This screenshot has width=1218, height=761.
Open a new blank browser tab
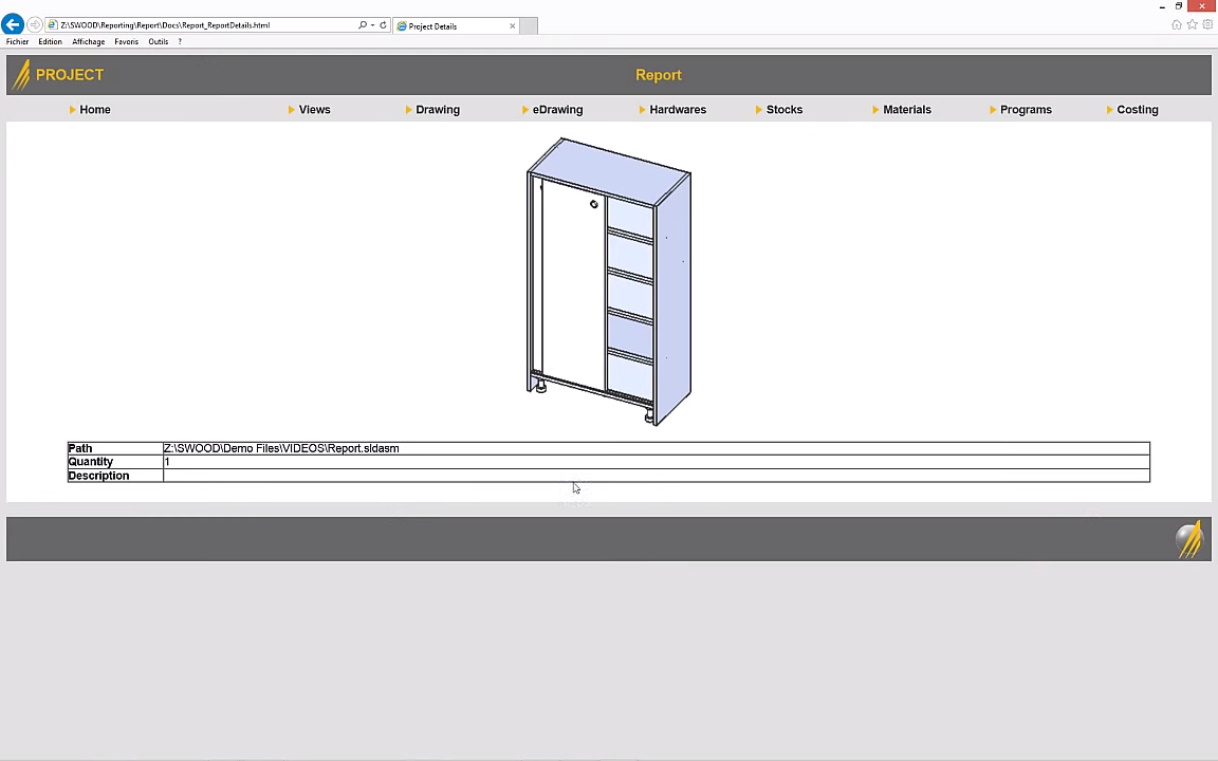click(x=528, y=26)
